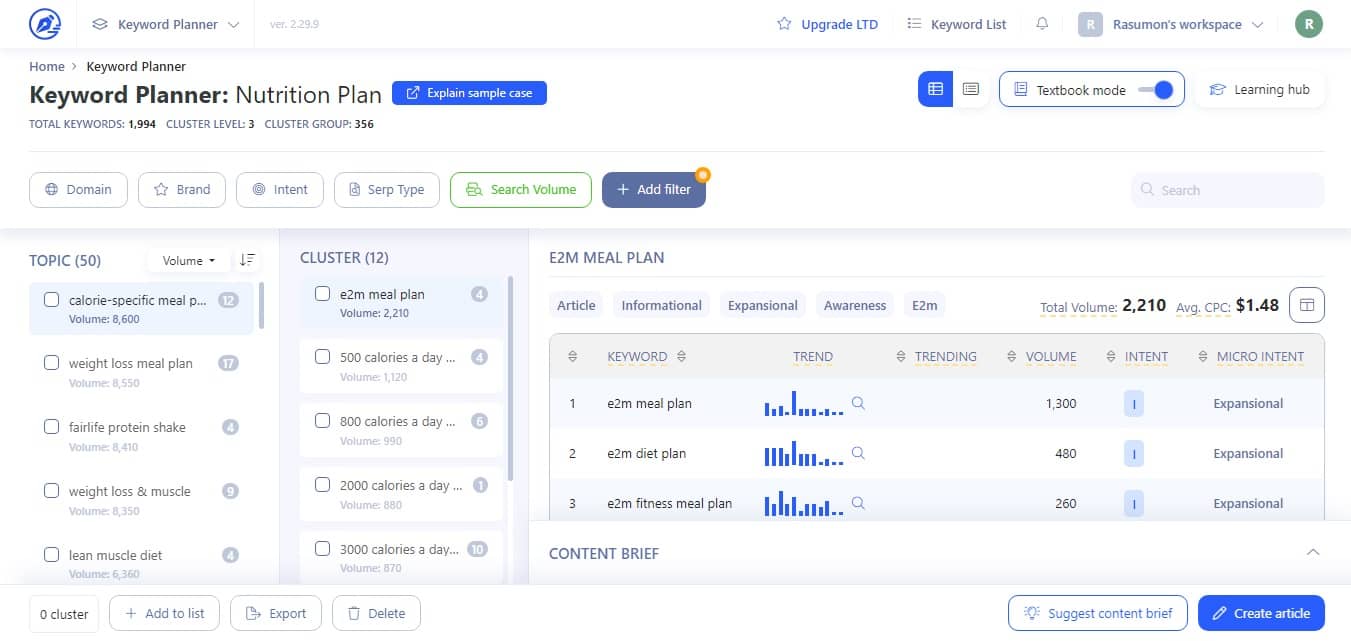Open column settings icon beside Avg. CPC
This screenshot has width=1351, height=641.
[1307, 305]
